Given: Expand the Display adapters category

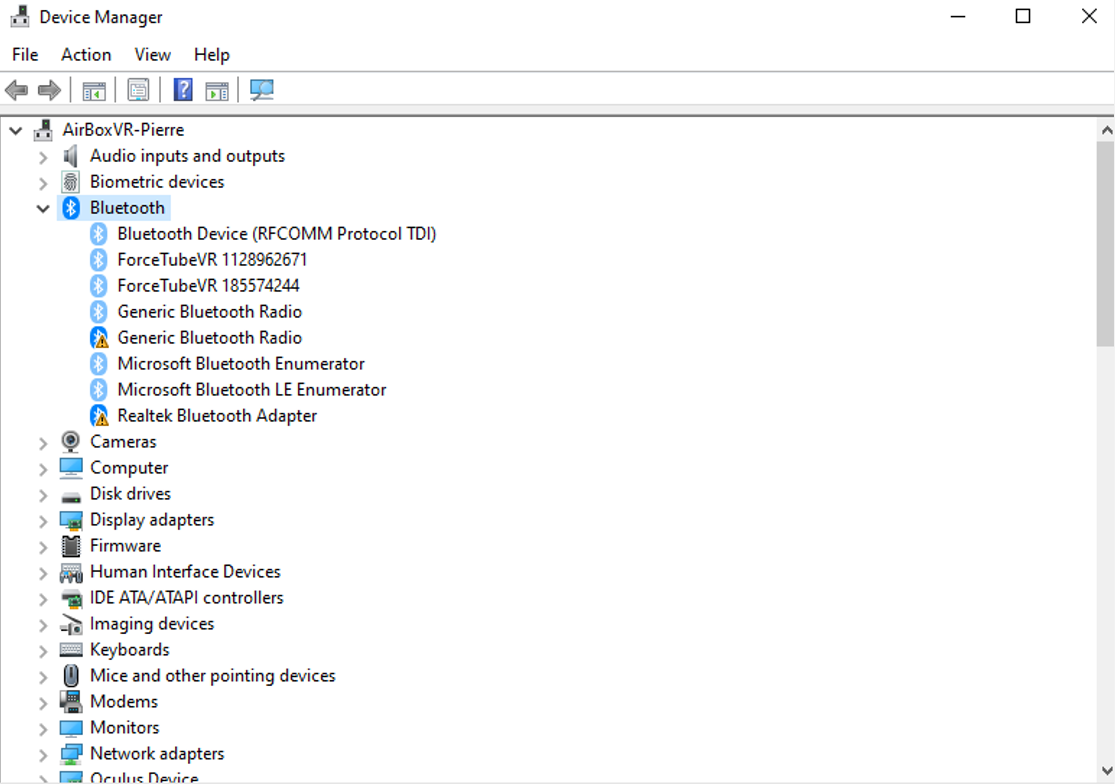Looking at the screenshot, I should click(x=43, y=520).
